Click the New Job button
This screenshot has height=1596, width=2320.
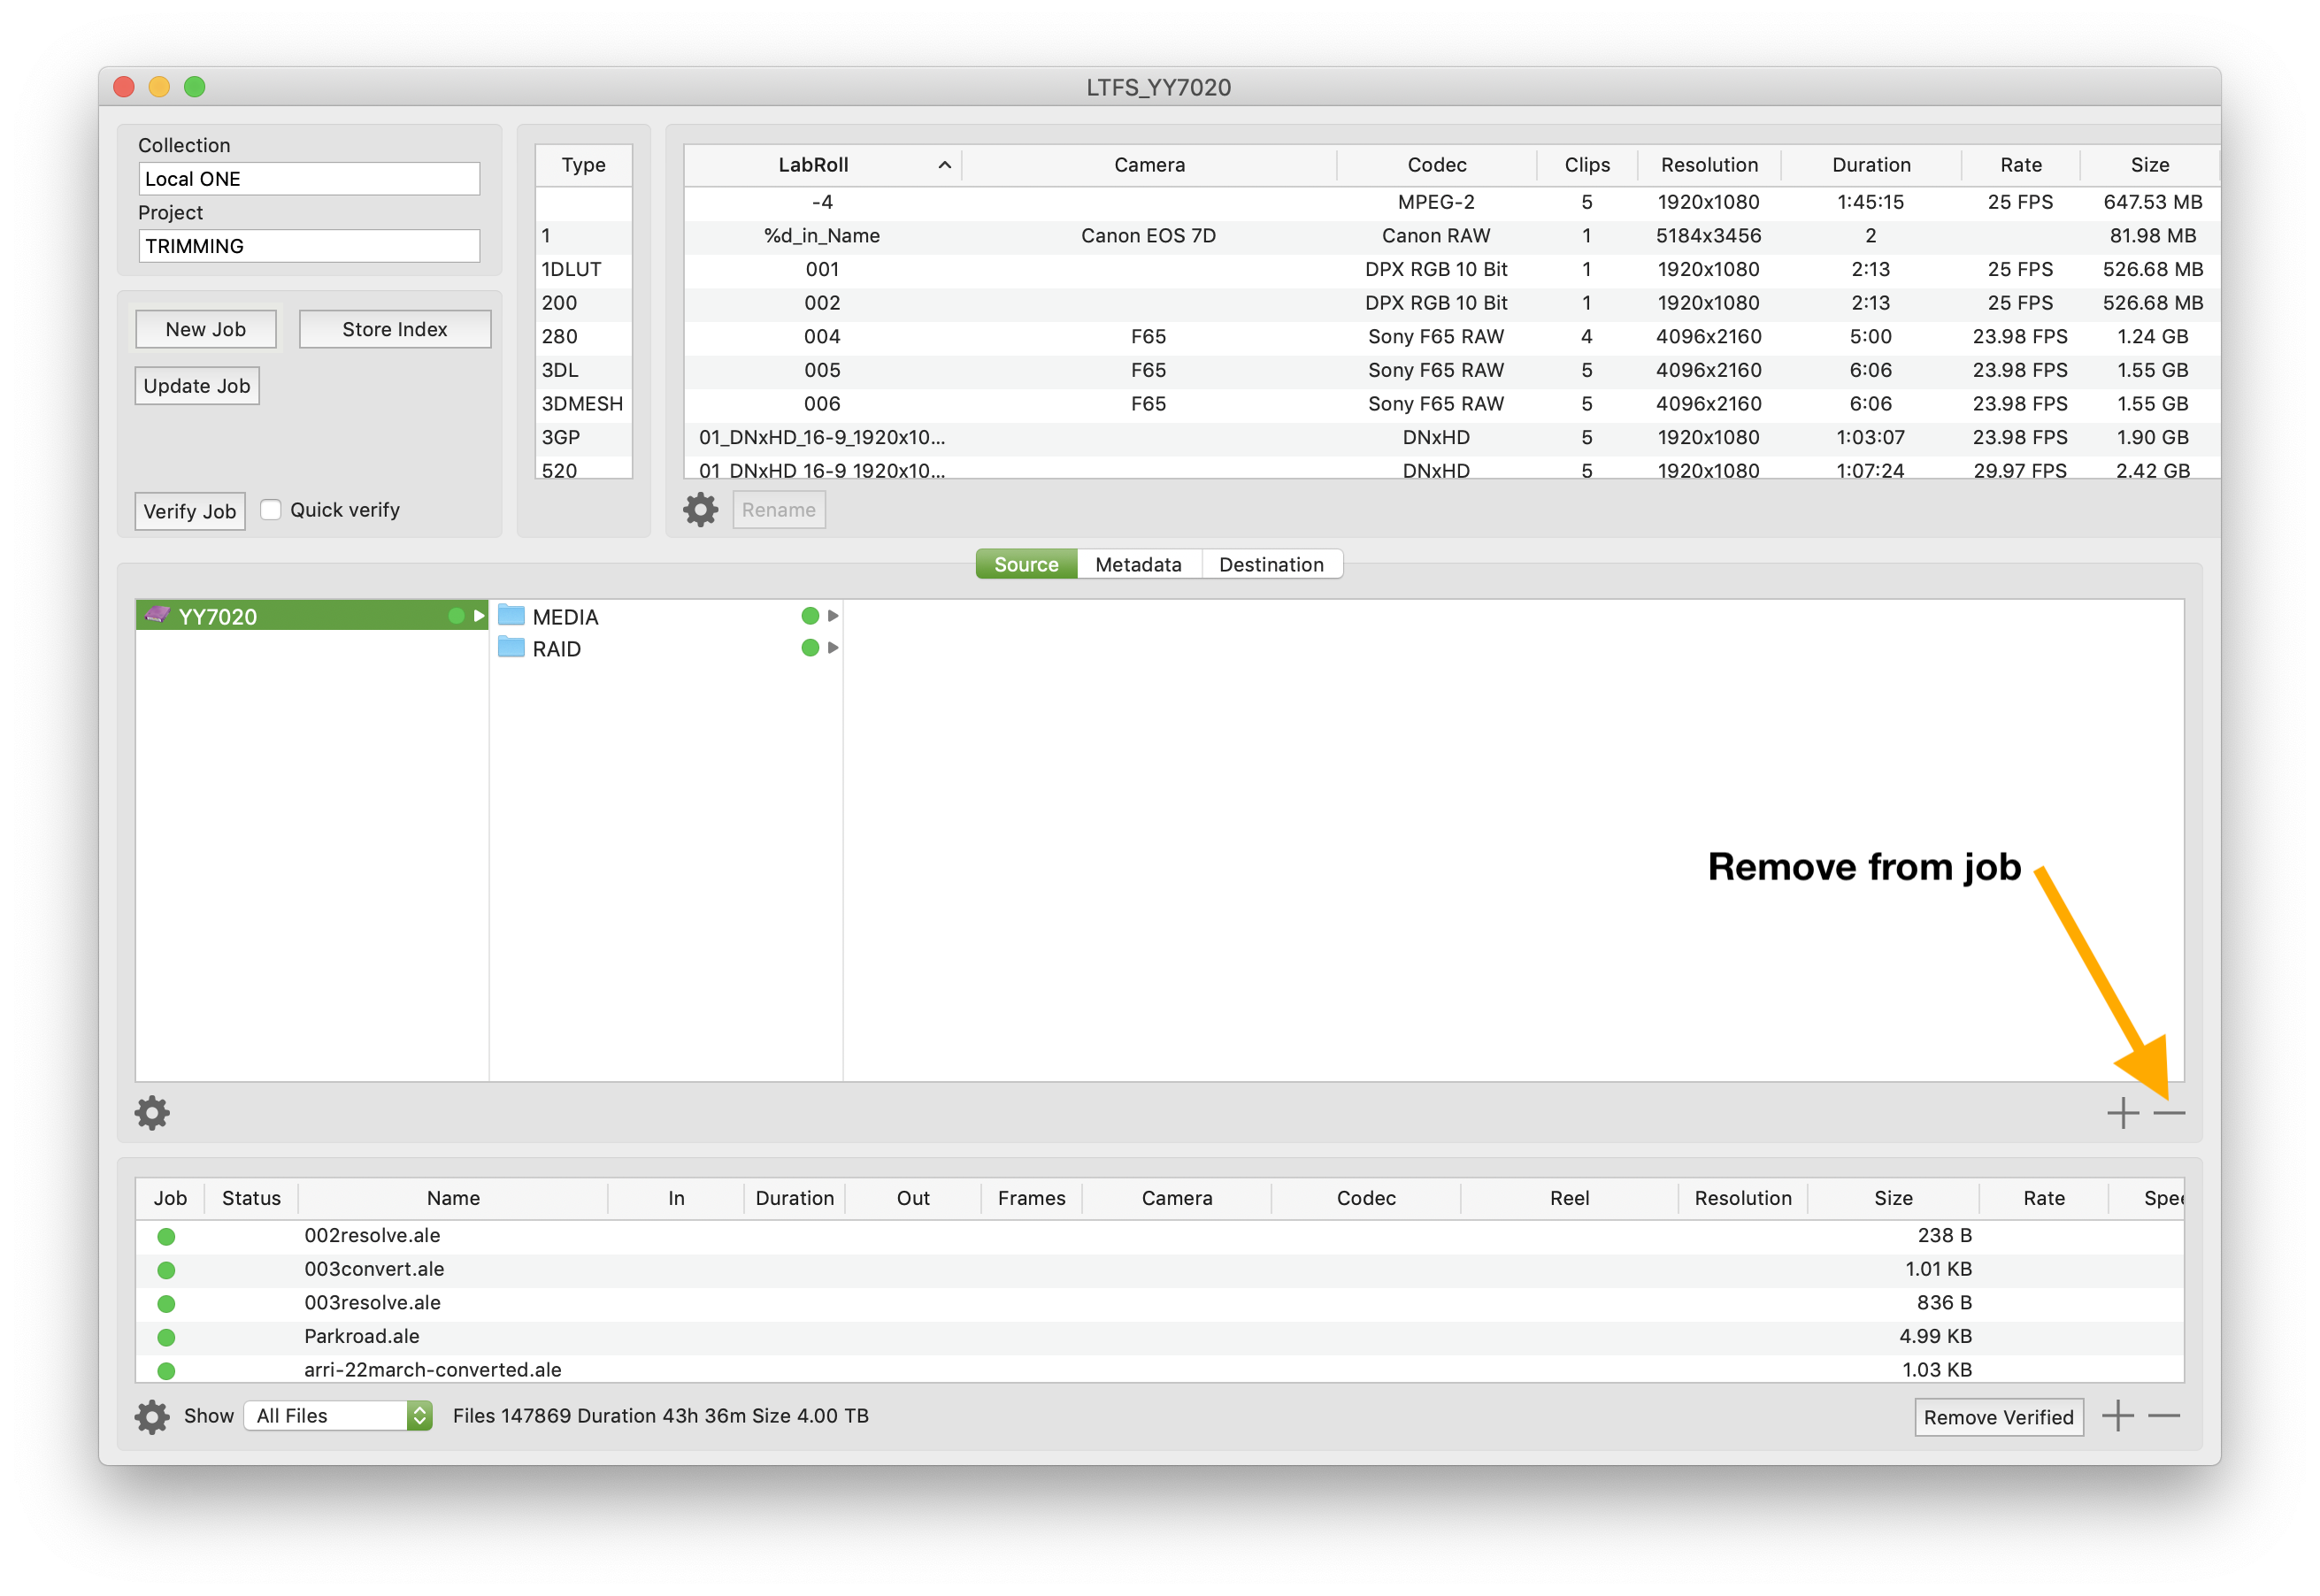(x=206, y=329)
